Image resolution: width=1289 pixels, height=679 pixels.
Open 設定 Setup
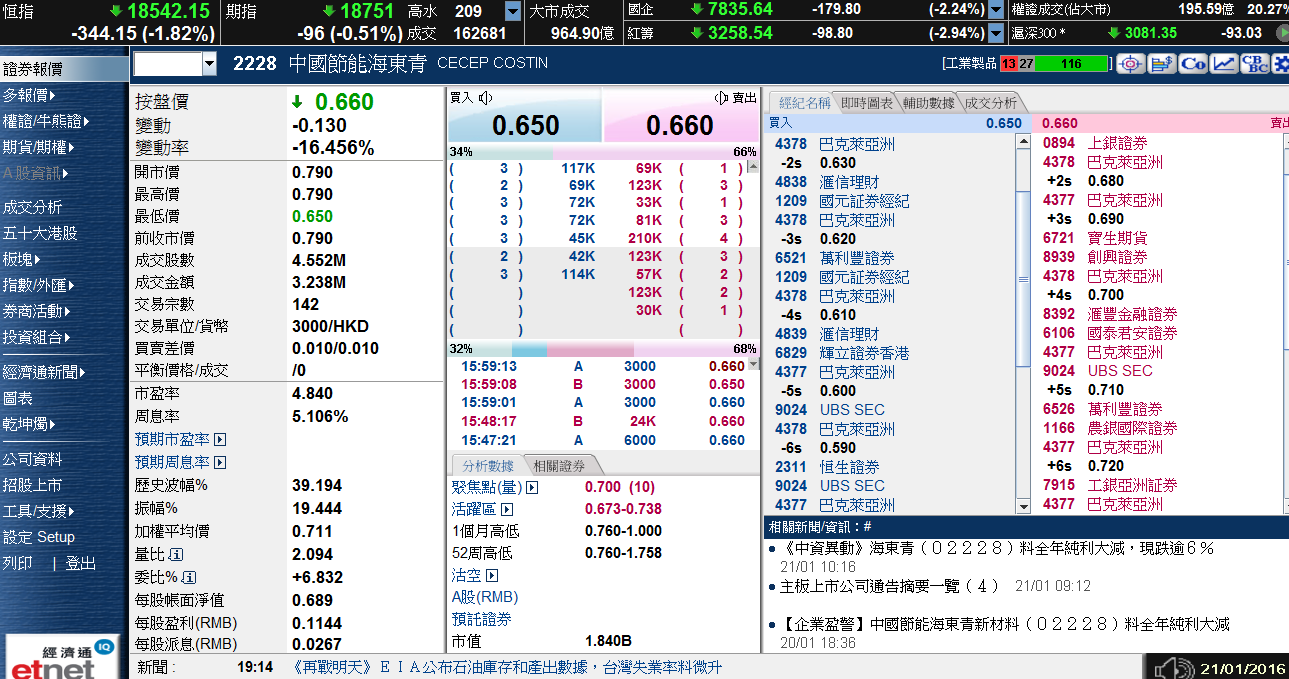(39, 537)
